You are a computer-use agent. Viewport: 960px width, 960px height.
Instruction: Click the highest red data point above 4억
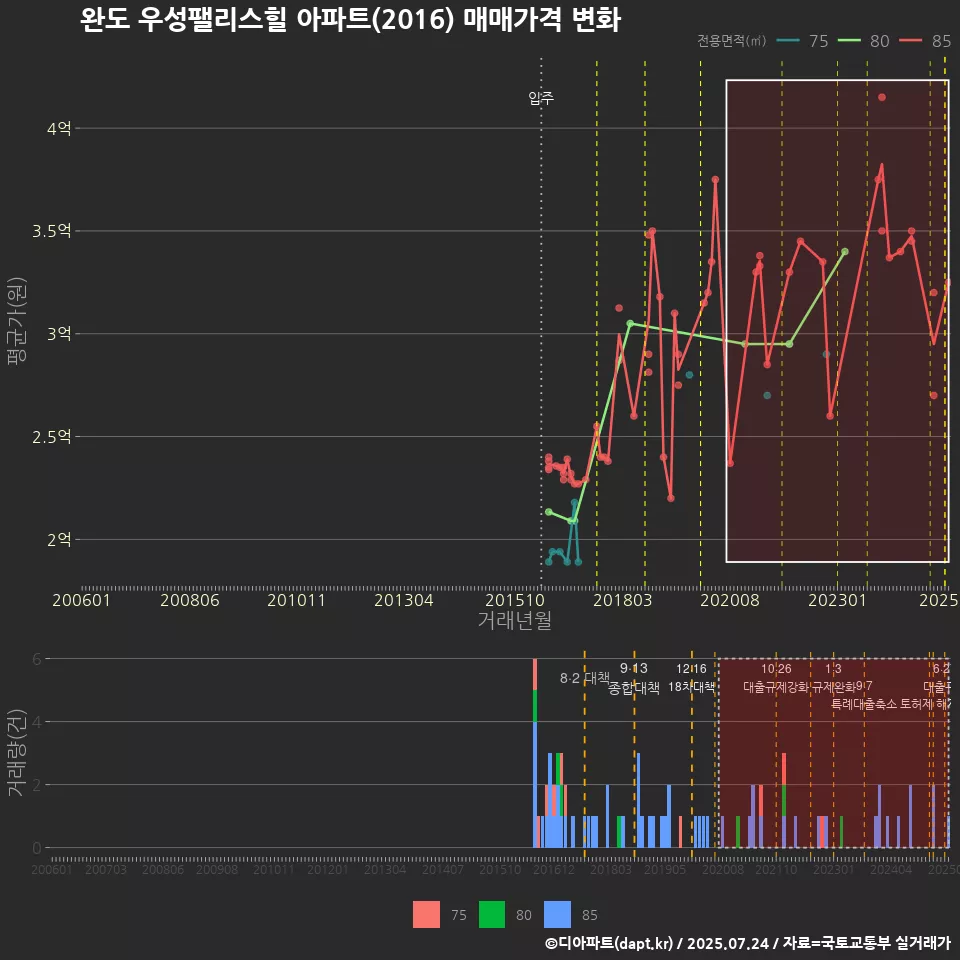882,97
